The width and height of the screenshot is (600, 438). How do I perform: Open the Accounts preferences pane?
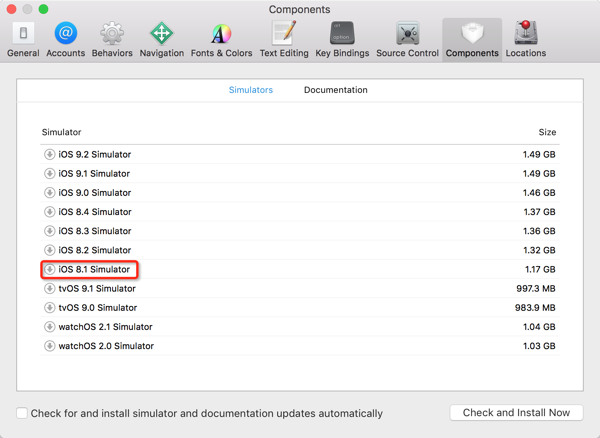(x=65, y=39)
